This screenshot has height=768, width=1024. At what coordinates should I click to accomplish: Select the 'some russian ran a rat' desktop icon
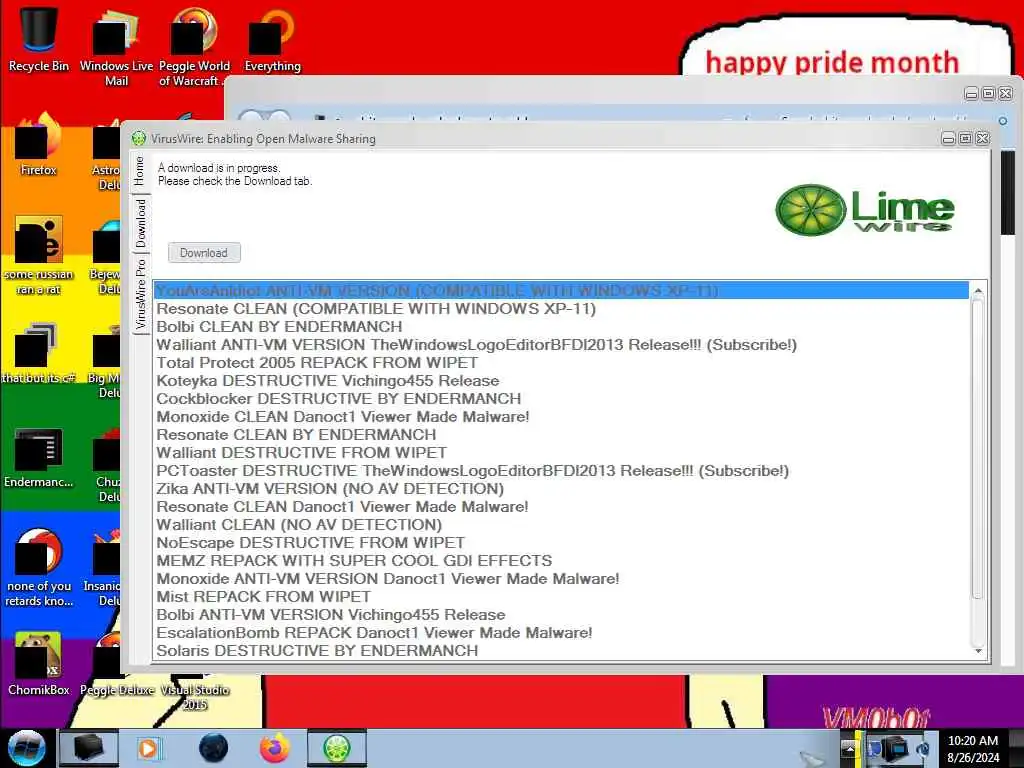tap(39, 255)
